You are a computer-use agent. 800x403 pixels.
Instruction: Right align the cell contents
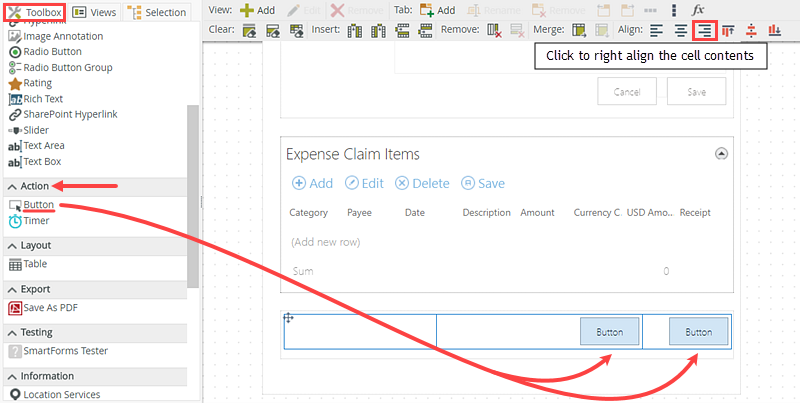coord(705,31)
